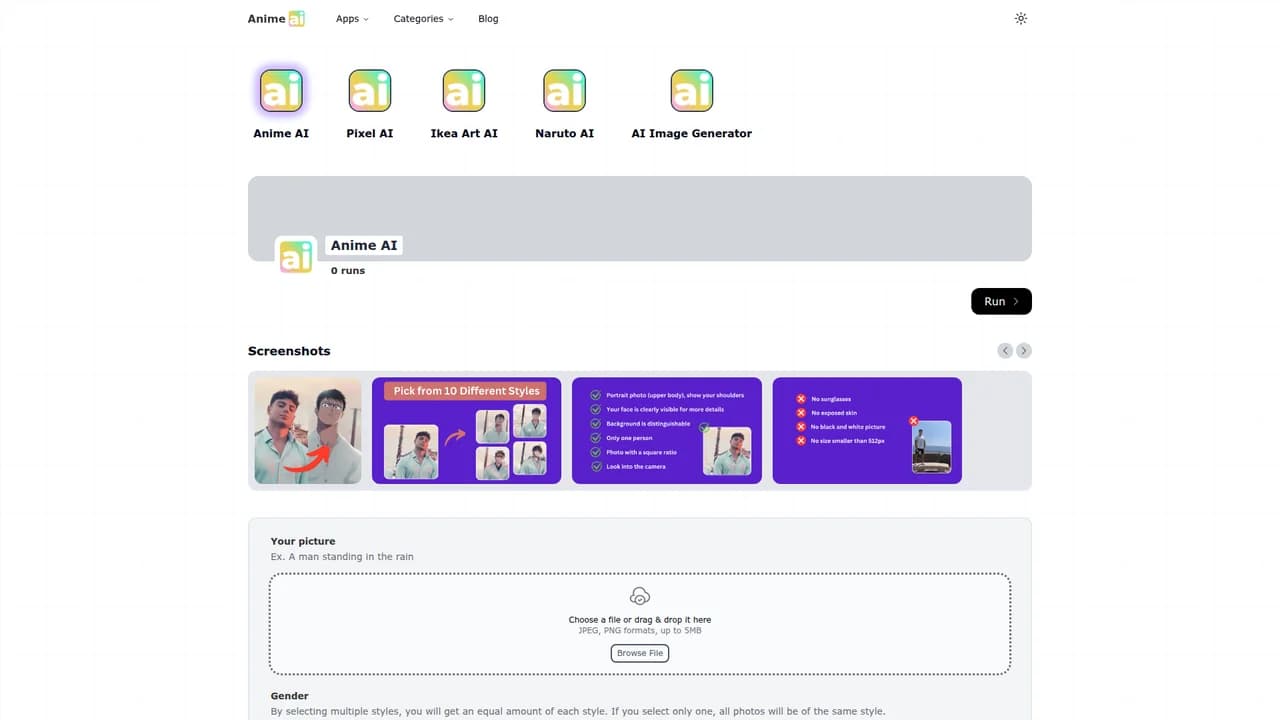Go to next screenshot with right chevron
The height and width of the screenshot is (720, 1280).
(x=1024, y=351)
